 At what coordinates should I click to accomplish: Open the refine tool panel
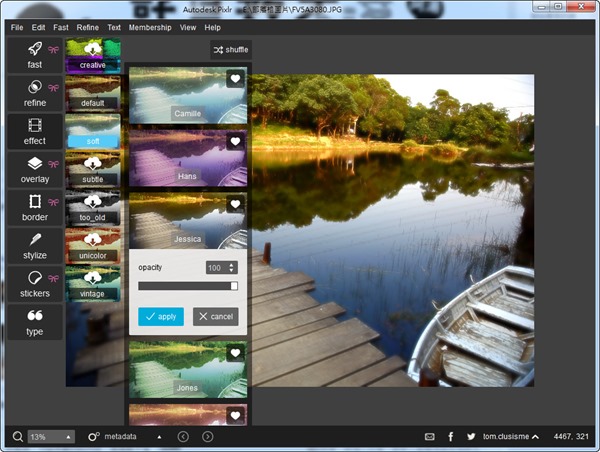pyautogui.click(x=34, y=93)
